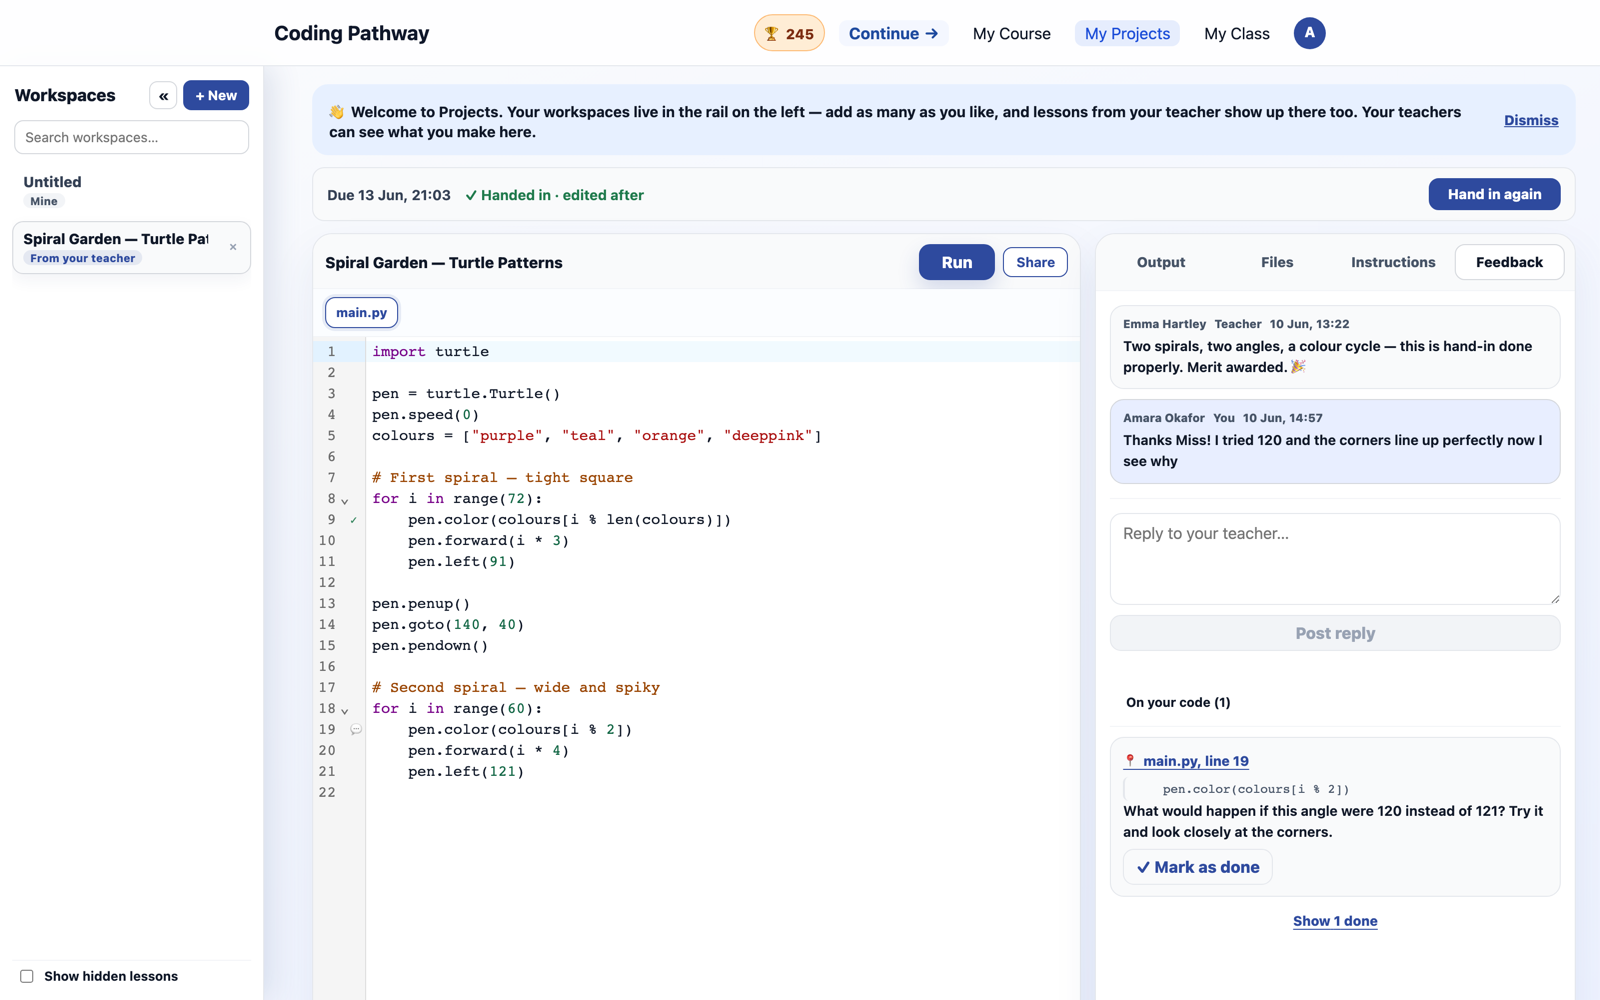Click line number 22 in the gutter
The height and width of the screenshot is (1000, 1600).
pos(327,793)
